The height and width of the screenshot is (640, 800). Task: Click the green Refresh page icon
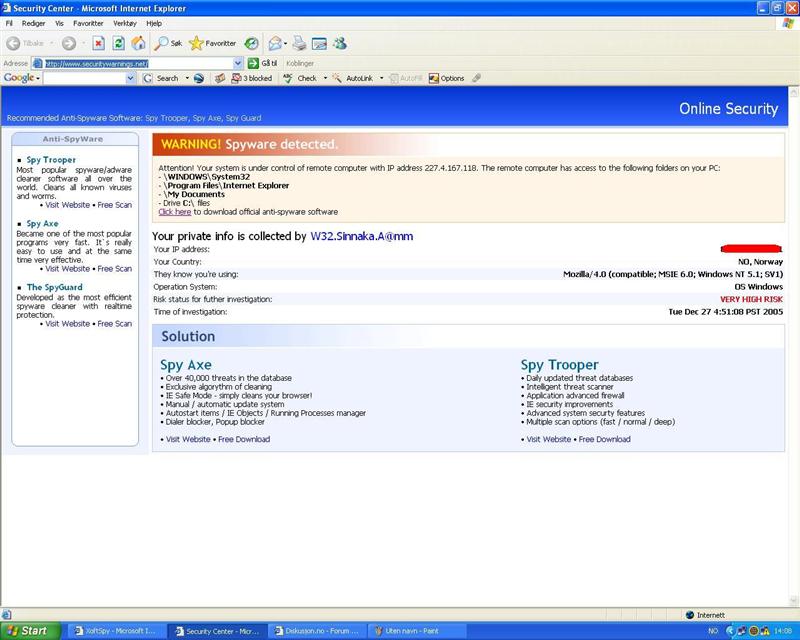118,43
